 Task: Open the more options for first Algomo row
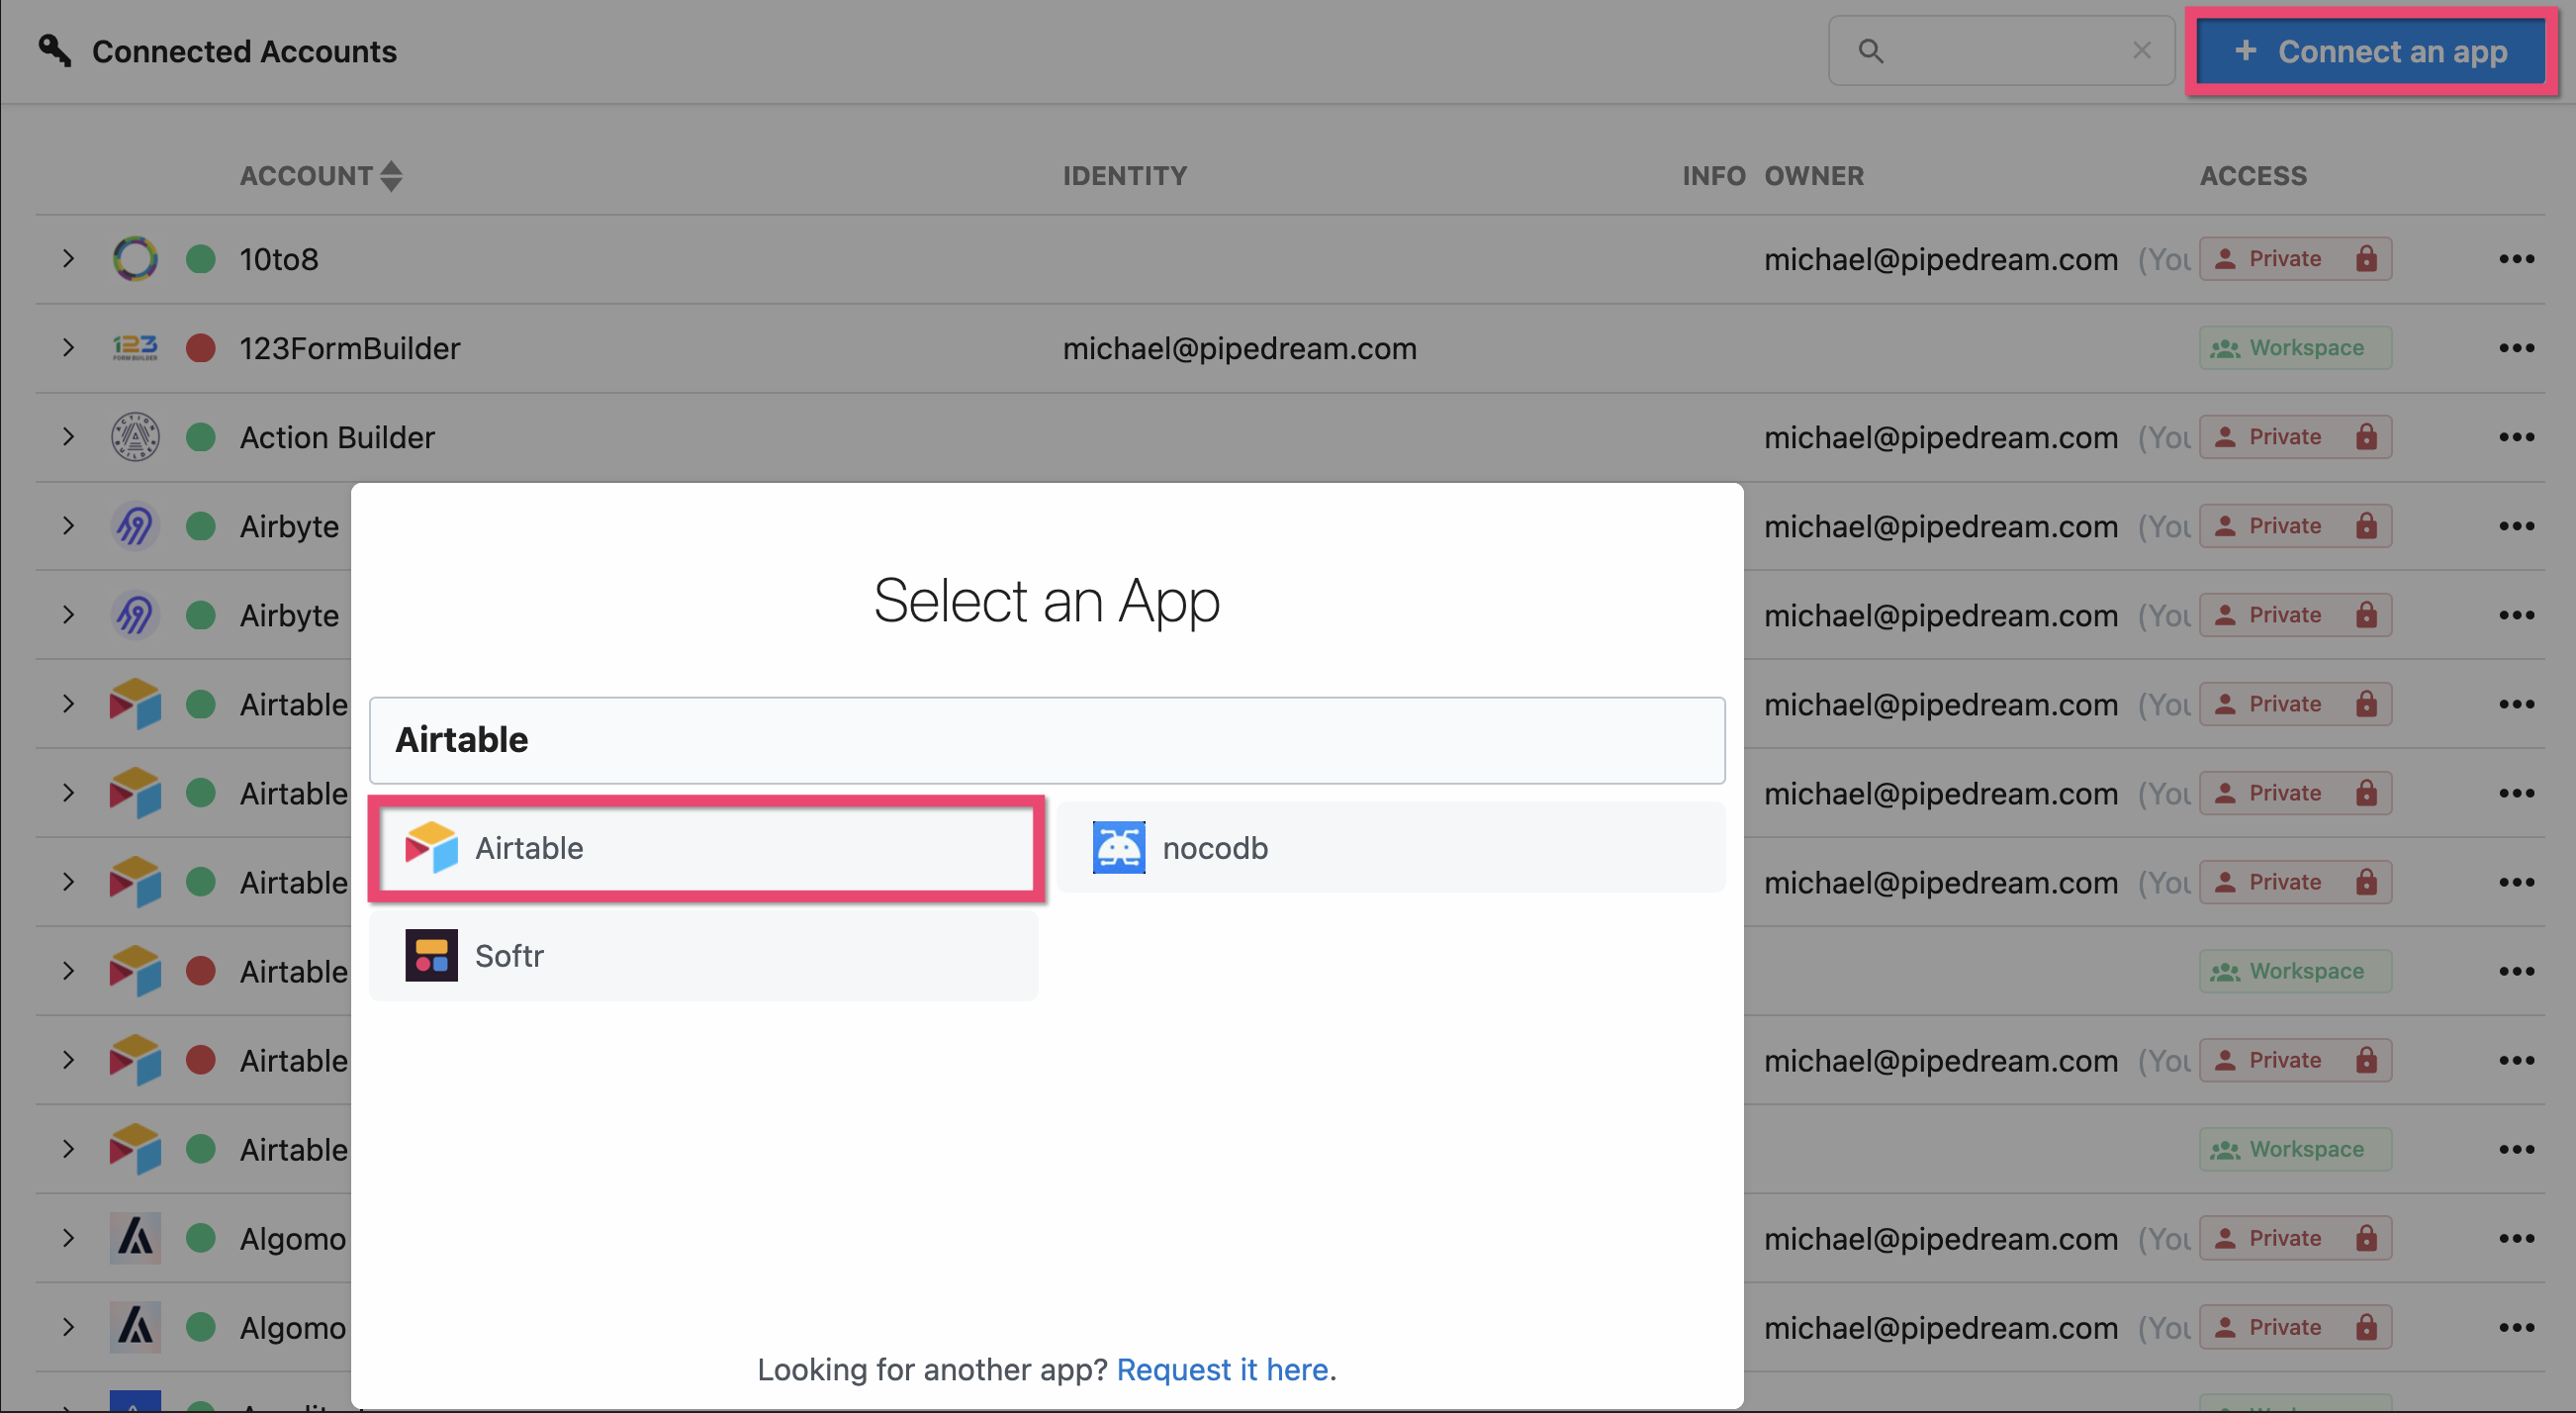2516,1238
